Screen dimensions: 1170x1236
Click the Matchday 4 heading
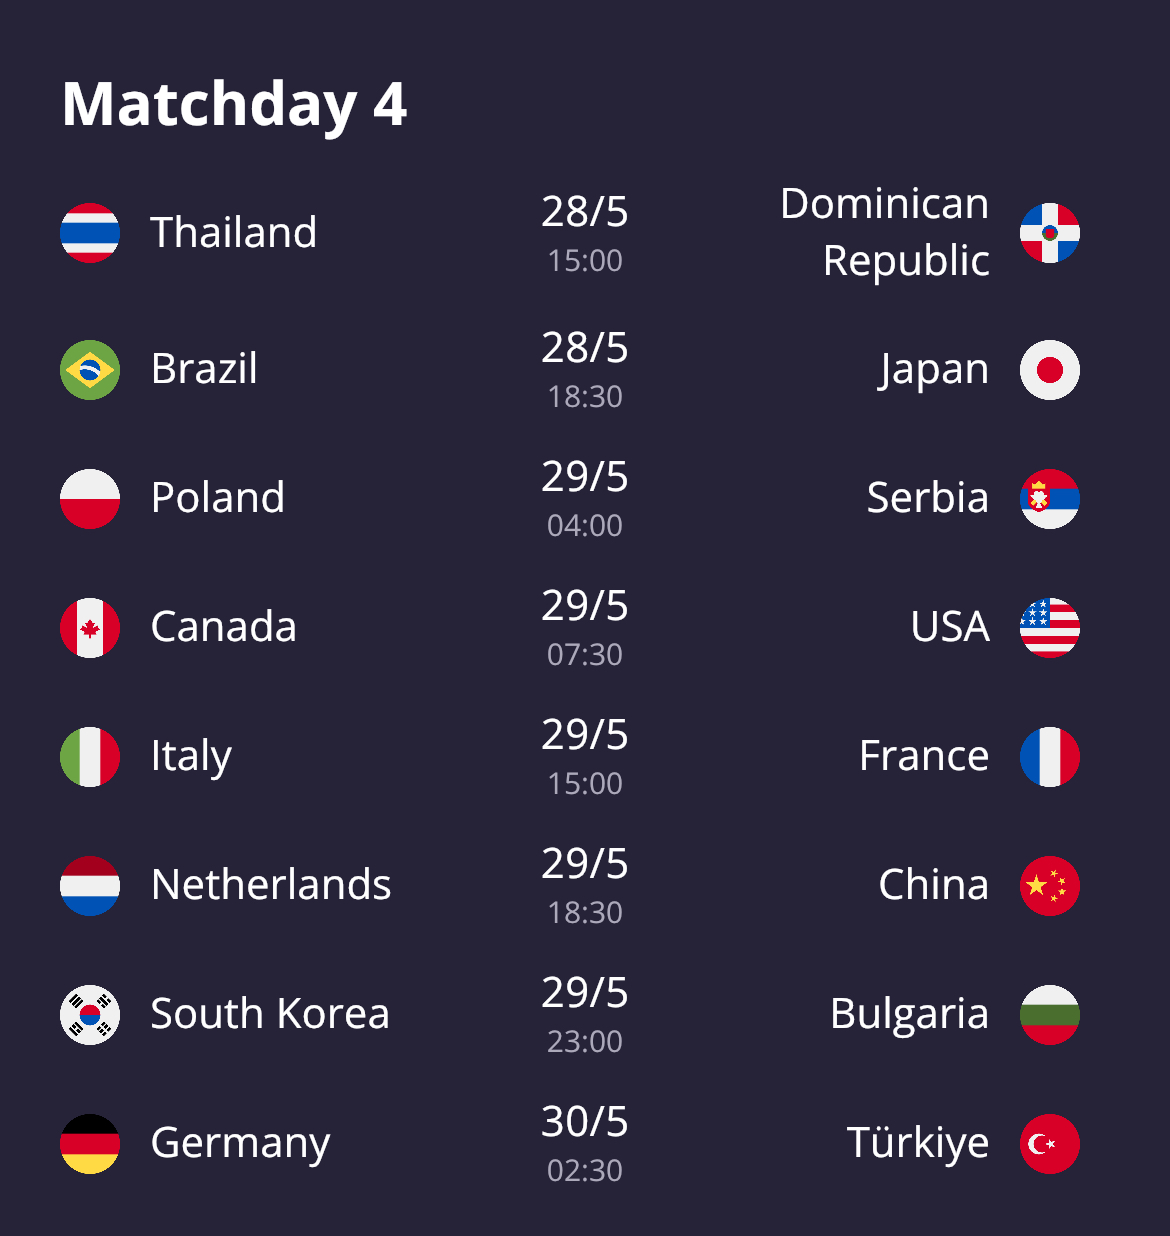click(234, 106)
